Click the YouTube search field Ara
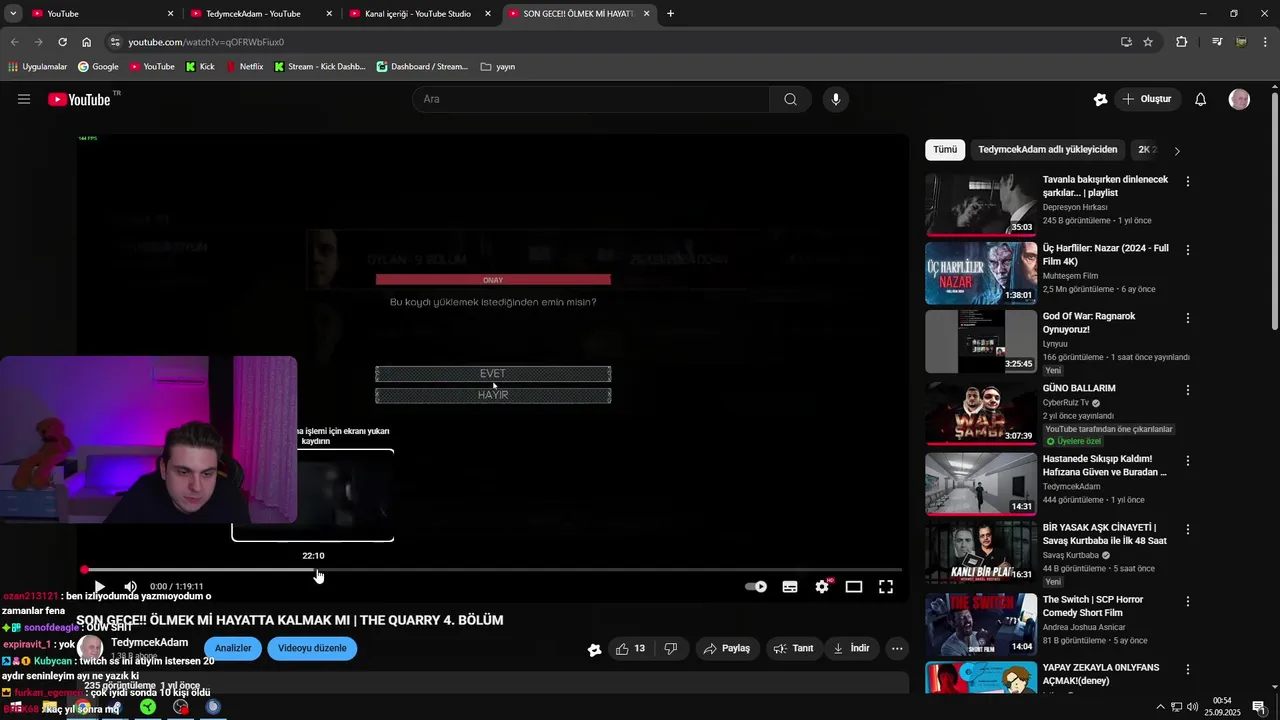The height and width of the screenshot is (720, 1280). pos(591,99)
